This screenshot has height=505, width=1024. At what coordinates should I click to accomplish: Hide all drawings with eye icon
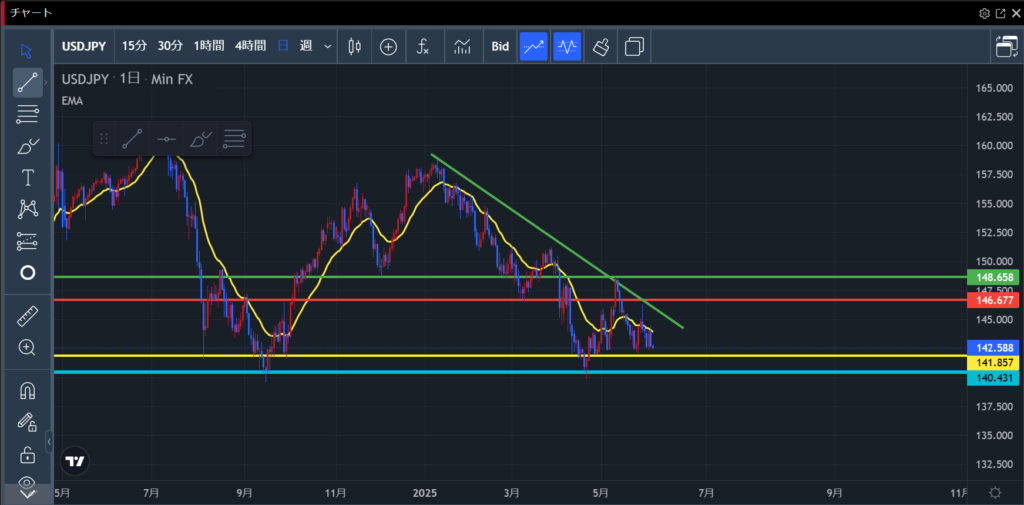pos(27,482)
